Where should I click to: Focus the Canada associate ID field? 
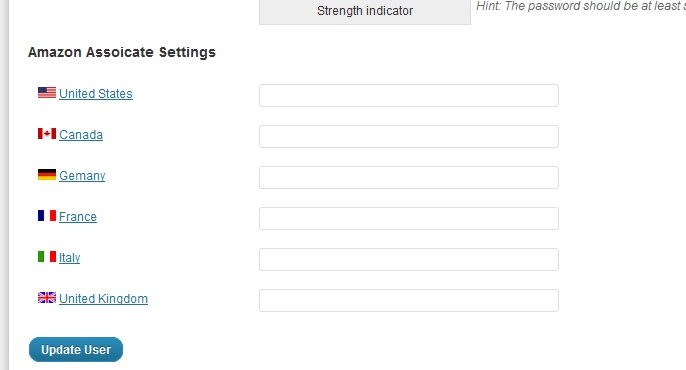tap(409, 136)
